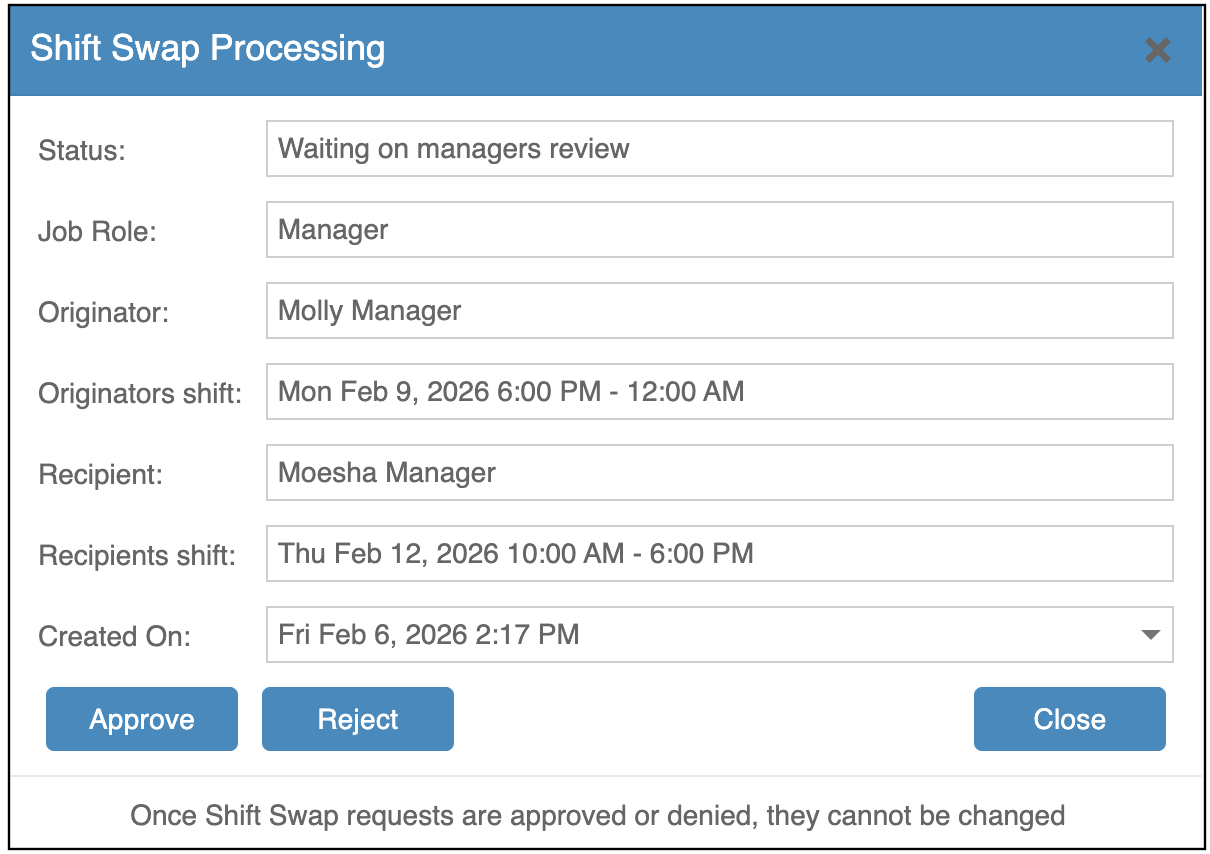Image resolution: width=1210 pixels, height=854 pixels.
Task: Click the "Originators shift:" label
Action: [x=140, y=394]
